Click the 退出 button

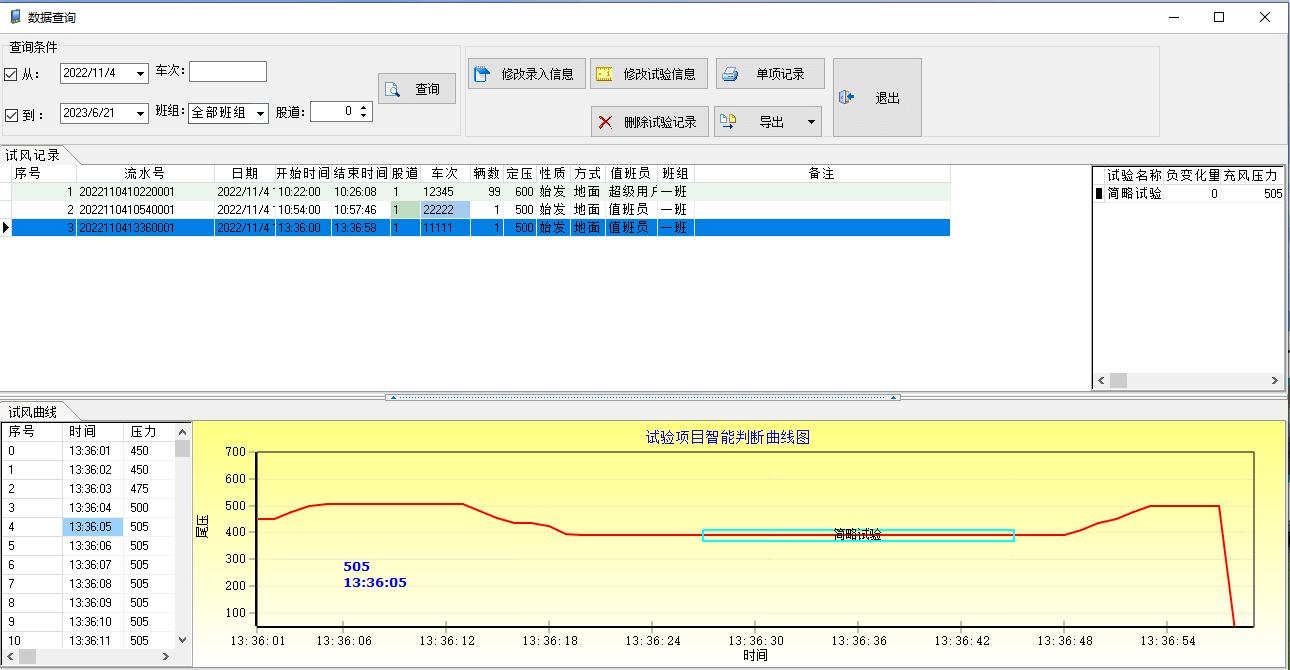(877, 97)
